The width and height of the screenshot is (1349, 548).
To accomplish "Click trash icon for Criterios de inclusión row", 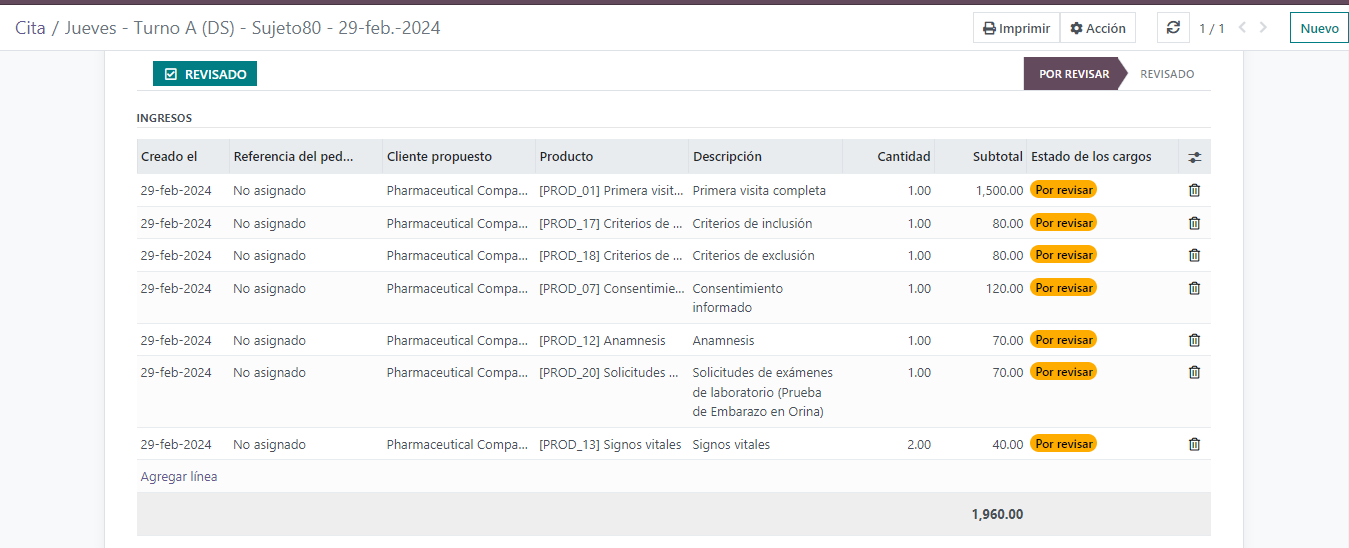I will point(1194,223).
